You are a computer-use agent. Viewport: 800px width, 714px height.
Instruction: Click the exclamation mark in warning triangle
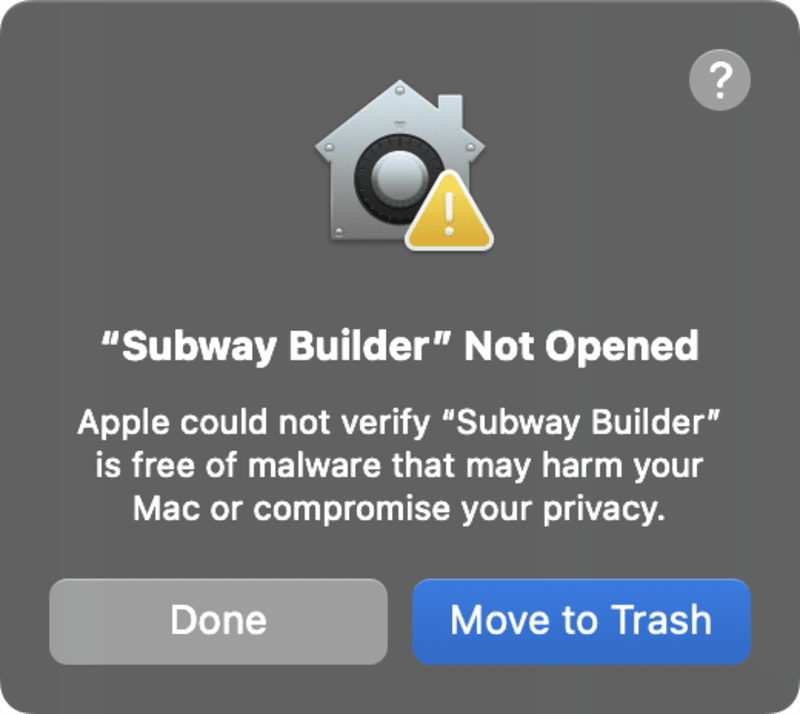click(x=449, y=213)
